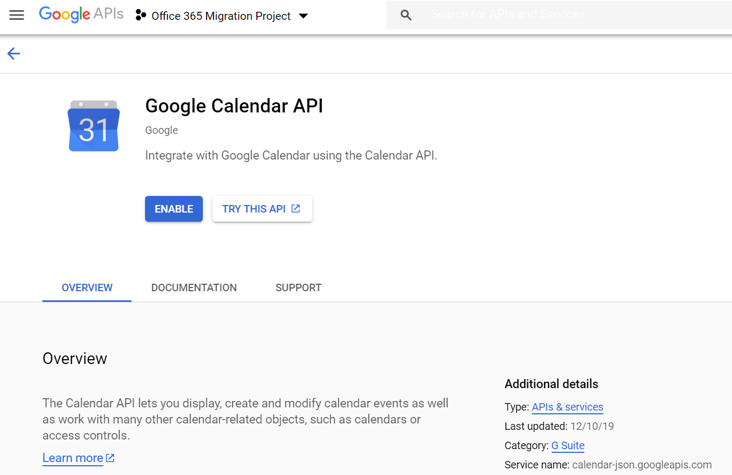732x475 pixels.
Task: Go back using the blue arrow
Action: (x=14, y=54)
